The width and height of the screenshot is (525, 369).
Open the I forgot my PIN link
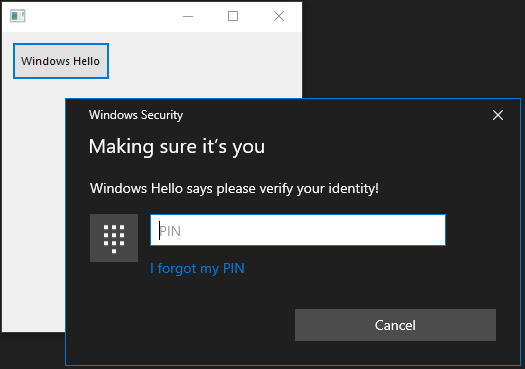tap(197, 269)
